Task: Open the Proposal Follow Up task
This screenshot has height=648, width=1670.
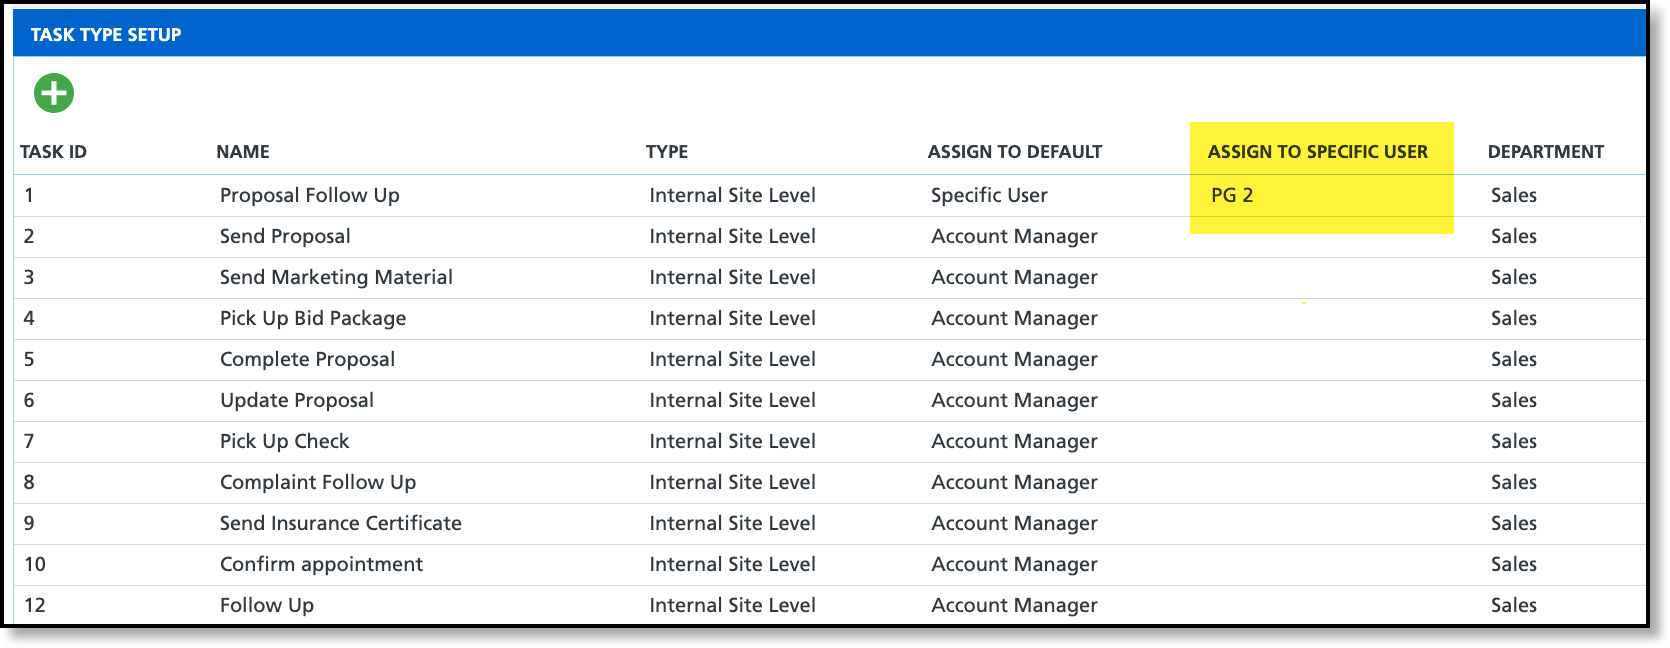Action: [310, 195]
